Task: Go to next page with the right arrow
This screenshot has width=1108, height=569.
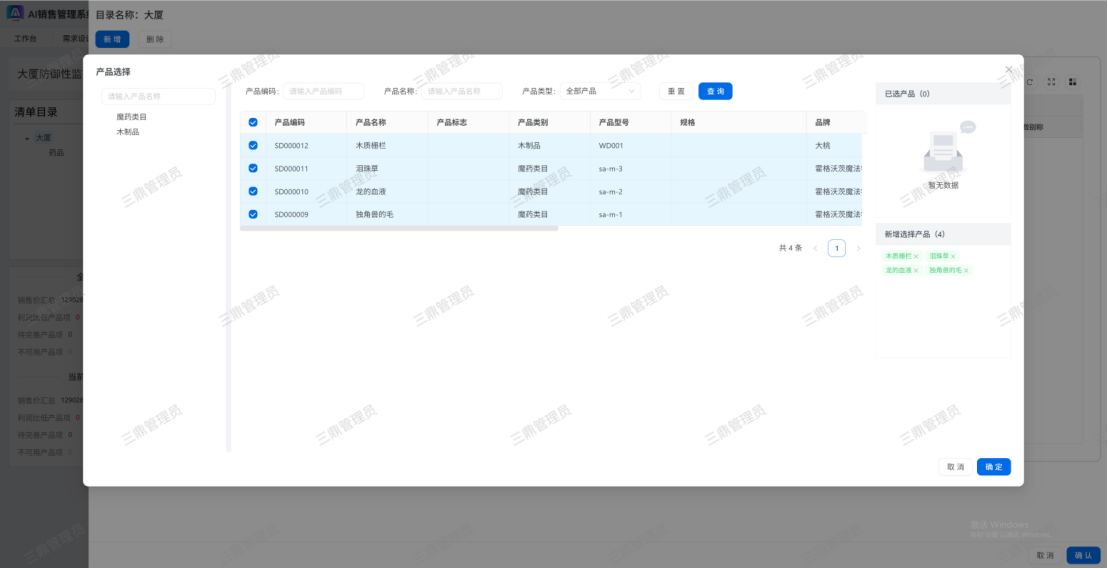Action: (857, 248)
